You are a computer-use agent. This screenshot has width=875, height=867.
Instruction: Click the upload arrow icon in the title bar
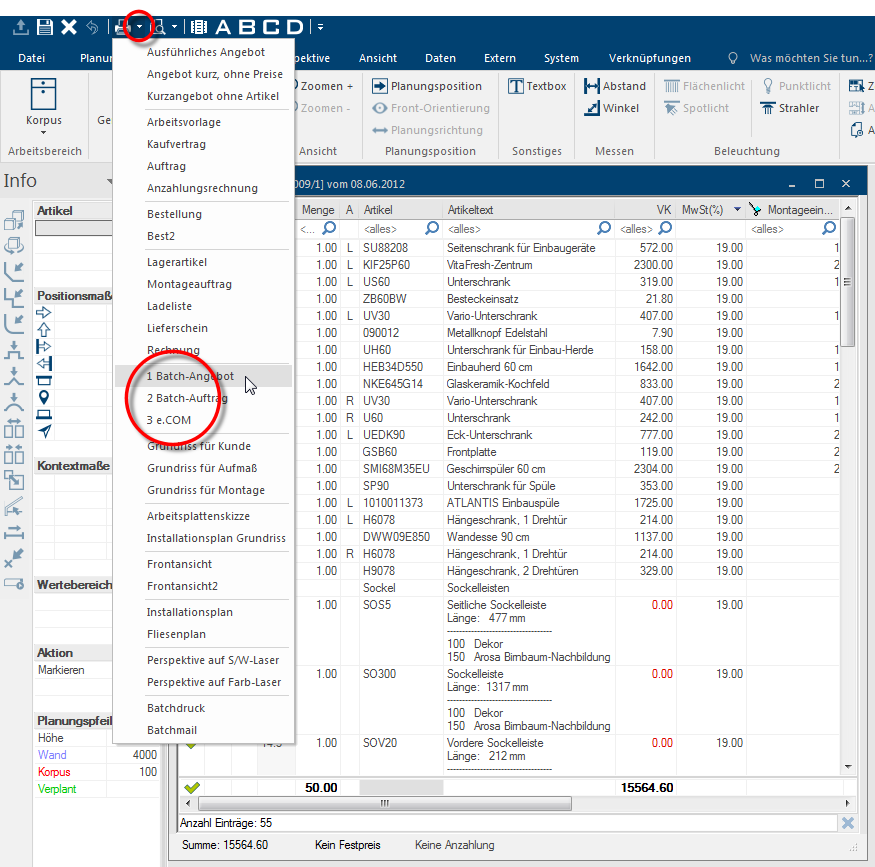20,27
